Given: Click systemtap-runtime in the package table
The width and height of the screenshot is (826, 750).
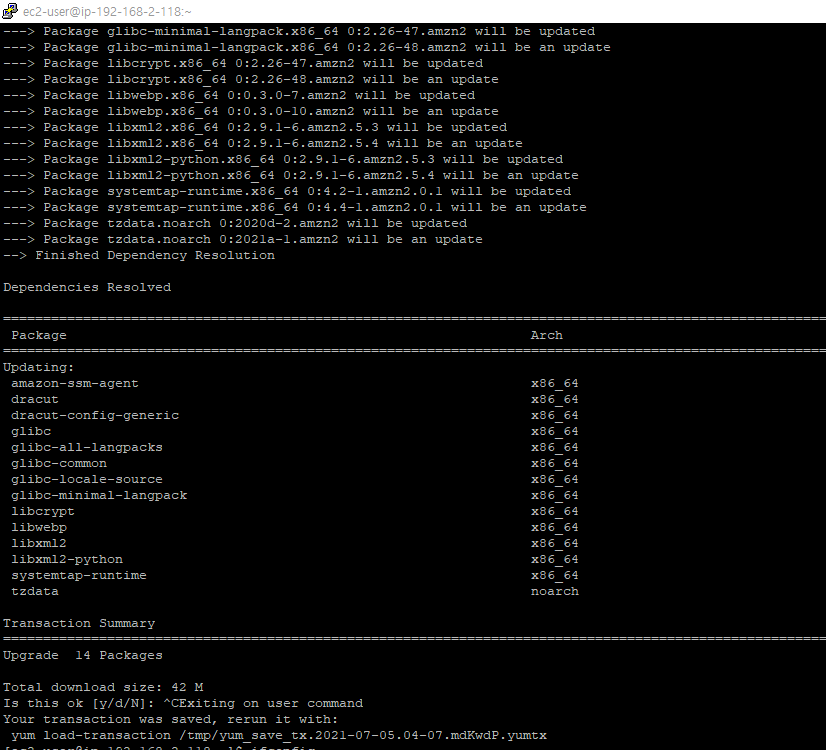Looking at the screenshot, I should coord(79,575).
